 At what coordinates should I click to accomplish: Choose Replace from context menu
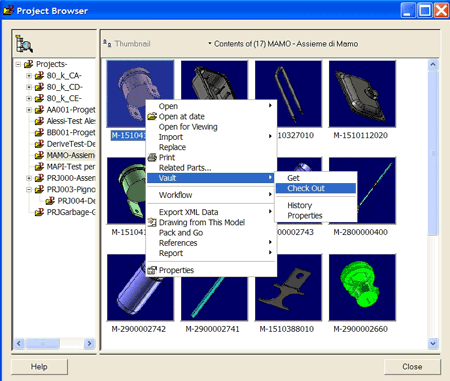[211, 147]
